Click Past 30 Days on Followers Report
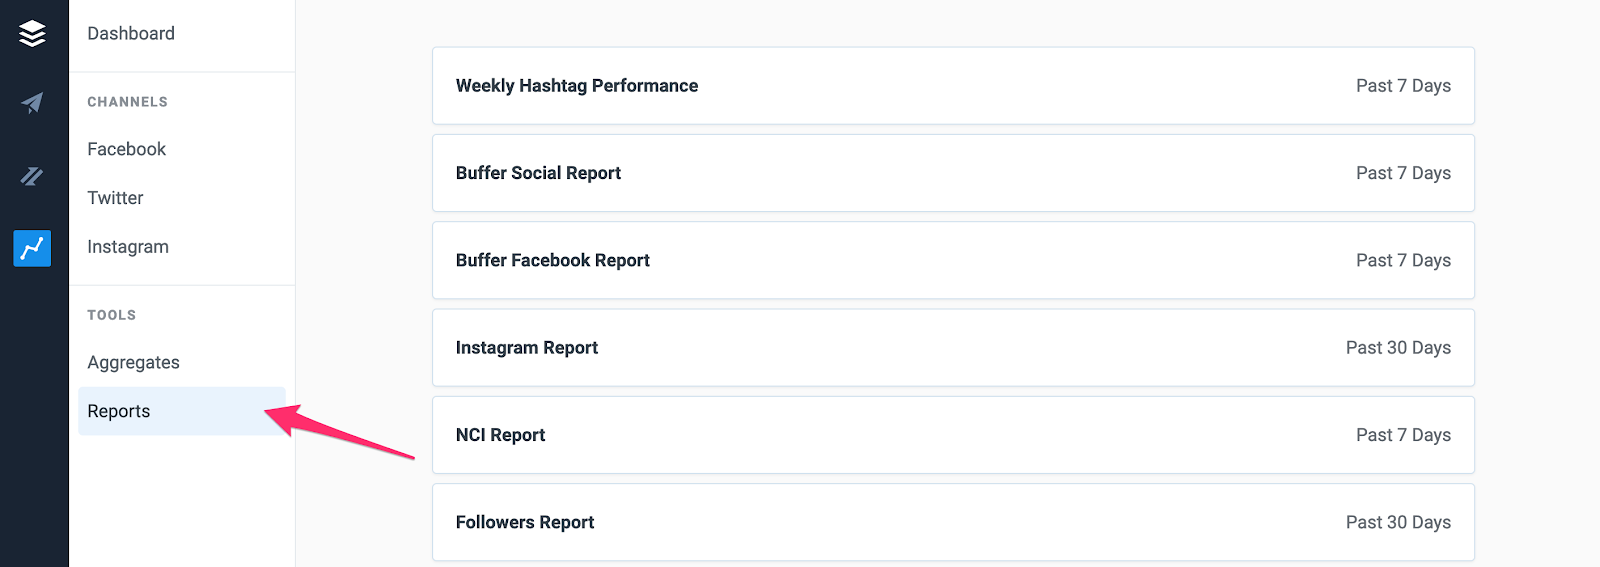1600x567 pixels. 1398,522
